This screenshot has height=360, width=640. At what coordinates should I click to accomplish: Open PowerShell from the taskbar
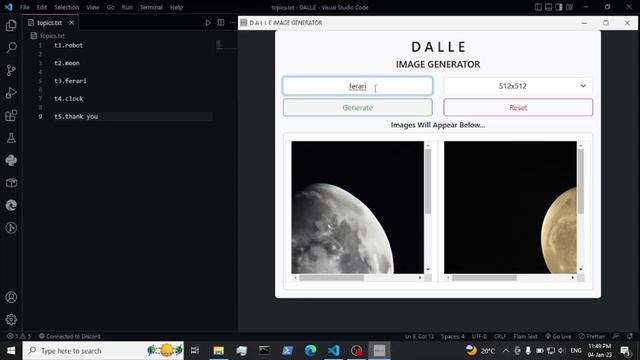pos(287,351)
